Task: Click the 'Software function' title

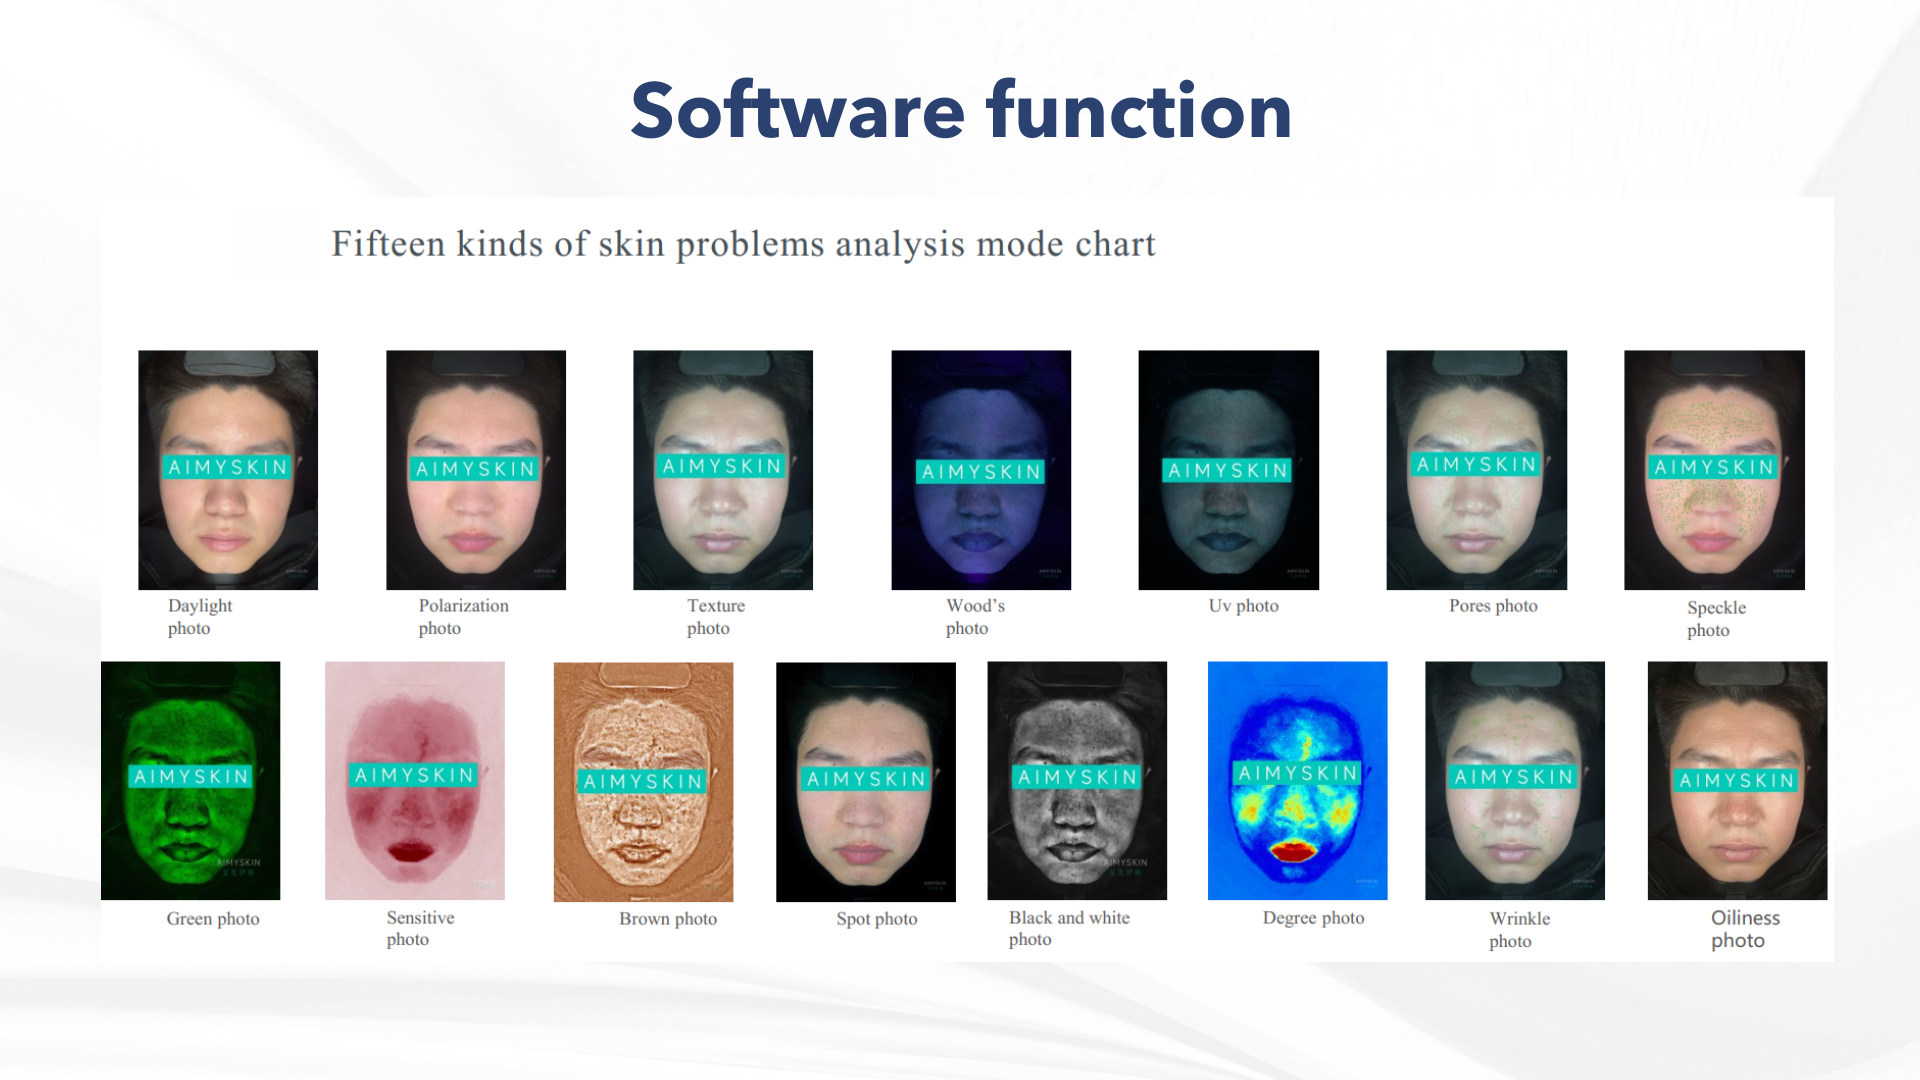Action: click(961, 110)
